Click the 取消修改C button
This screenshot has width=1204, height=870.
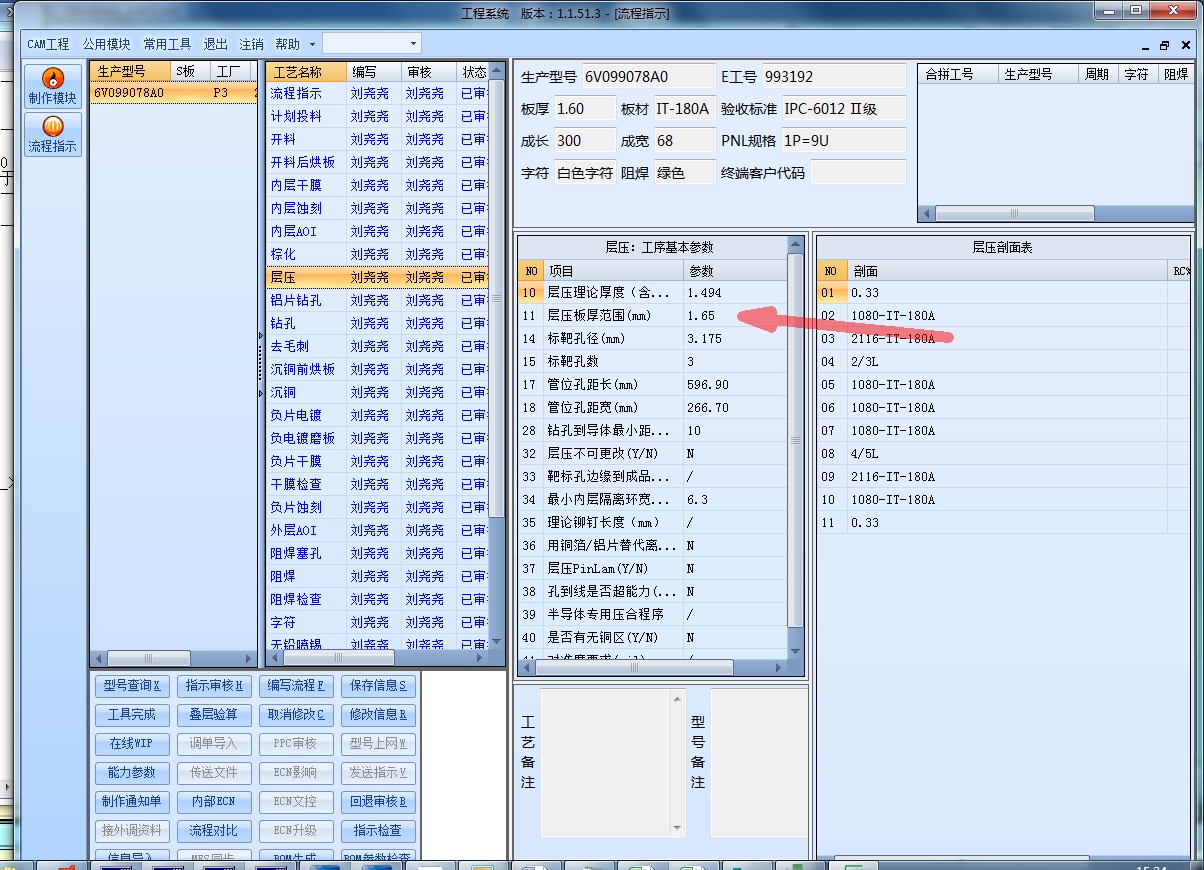297,715
